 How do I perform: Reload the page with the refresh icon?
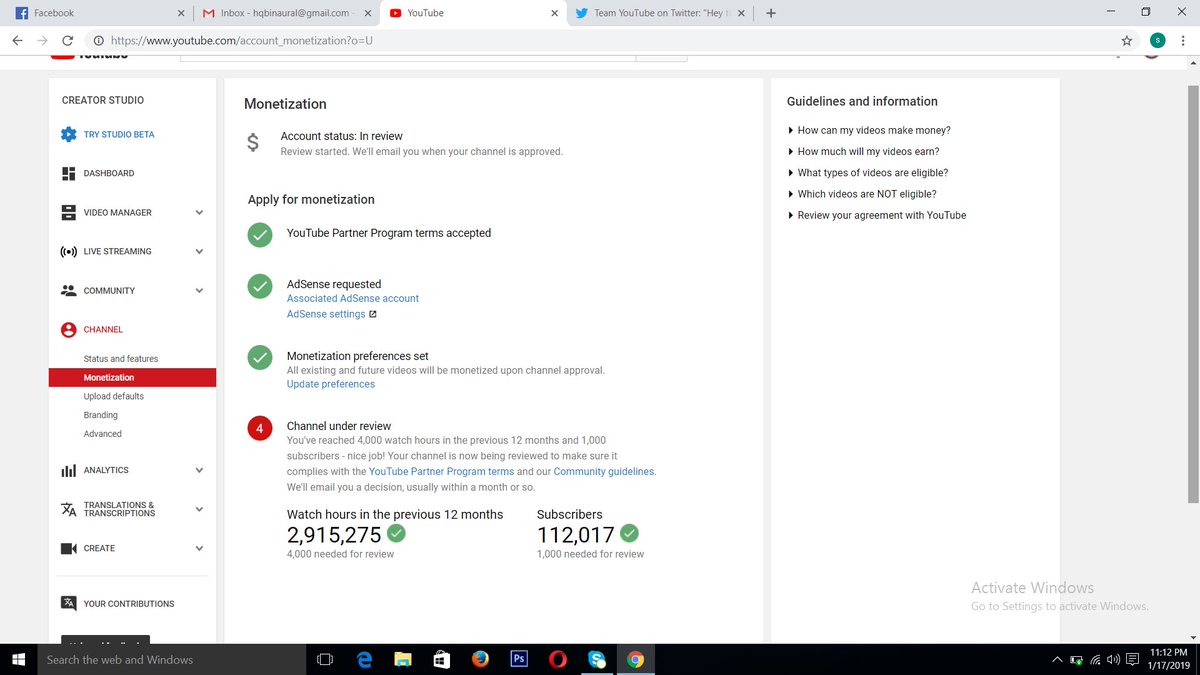pos(67,41)
